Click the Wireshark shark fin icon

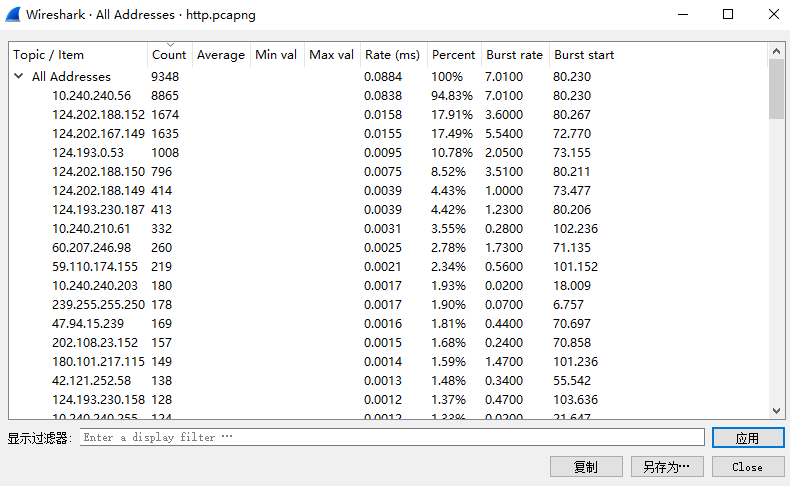click(x=13, y=14)
